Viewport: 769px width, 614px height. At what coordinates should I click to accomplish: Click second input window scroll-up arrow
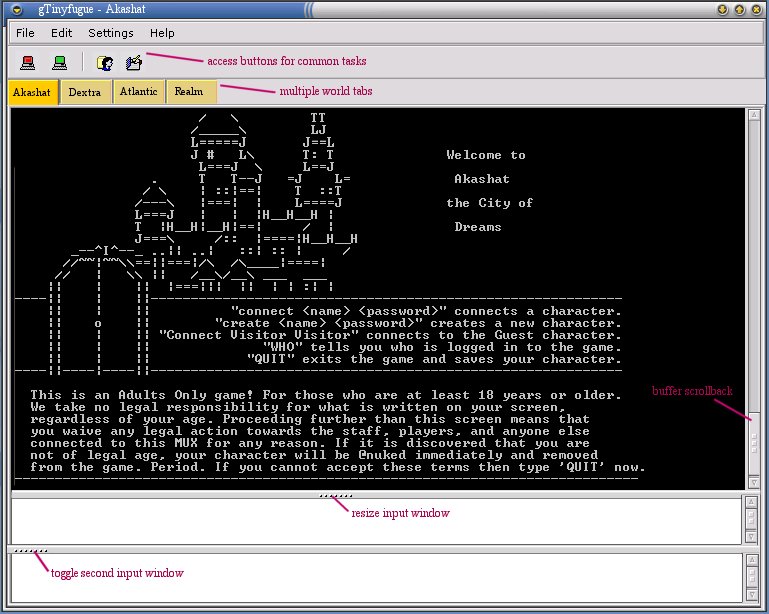[x=752, y=560]
